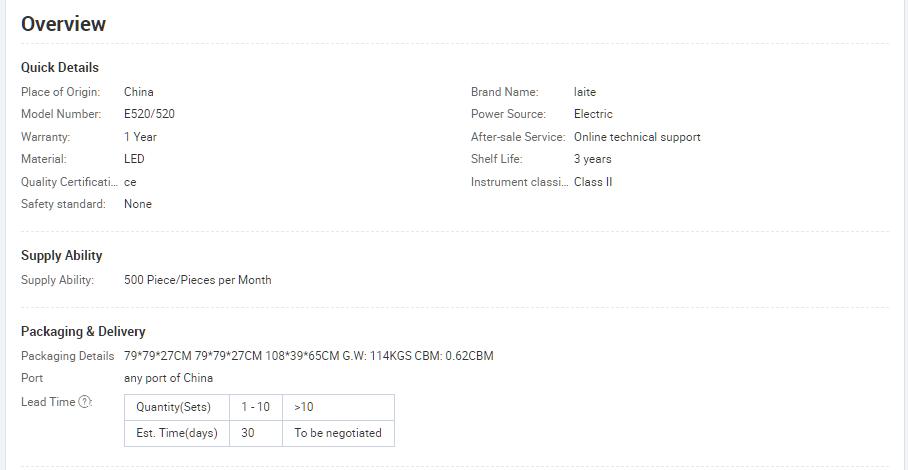The image size is (908, 470).
Task: Select the Supply Ability section heading
Action: 62,256
